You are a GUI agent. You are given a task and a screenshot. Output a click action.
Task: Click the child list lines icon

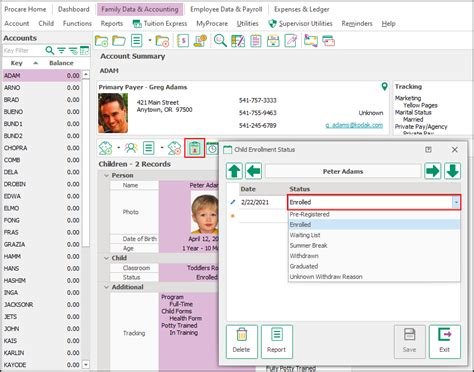pyautogui.click(x=149, y=148)
